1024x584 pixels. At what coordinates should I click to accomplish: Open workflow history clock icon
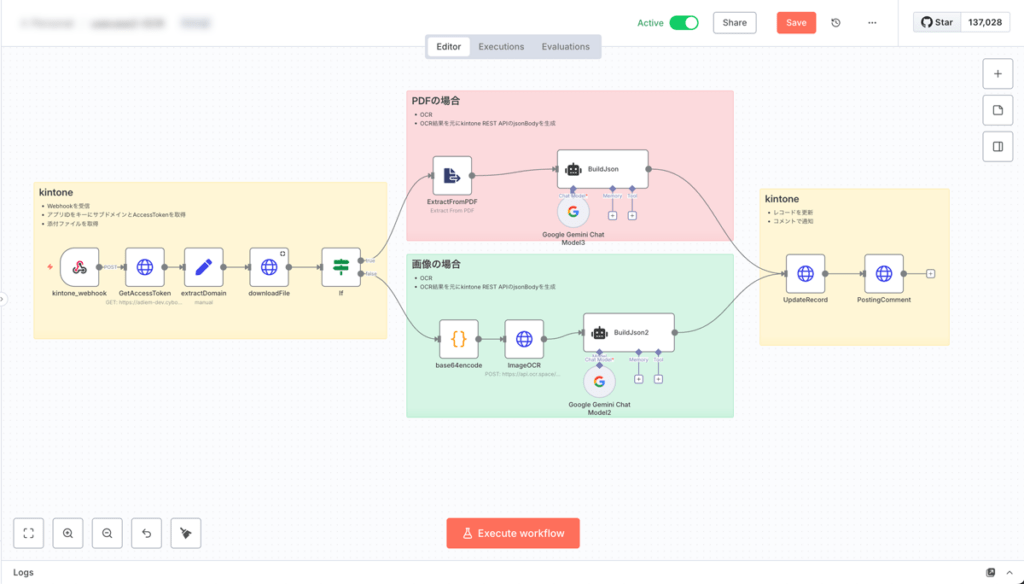[836, 23]
